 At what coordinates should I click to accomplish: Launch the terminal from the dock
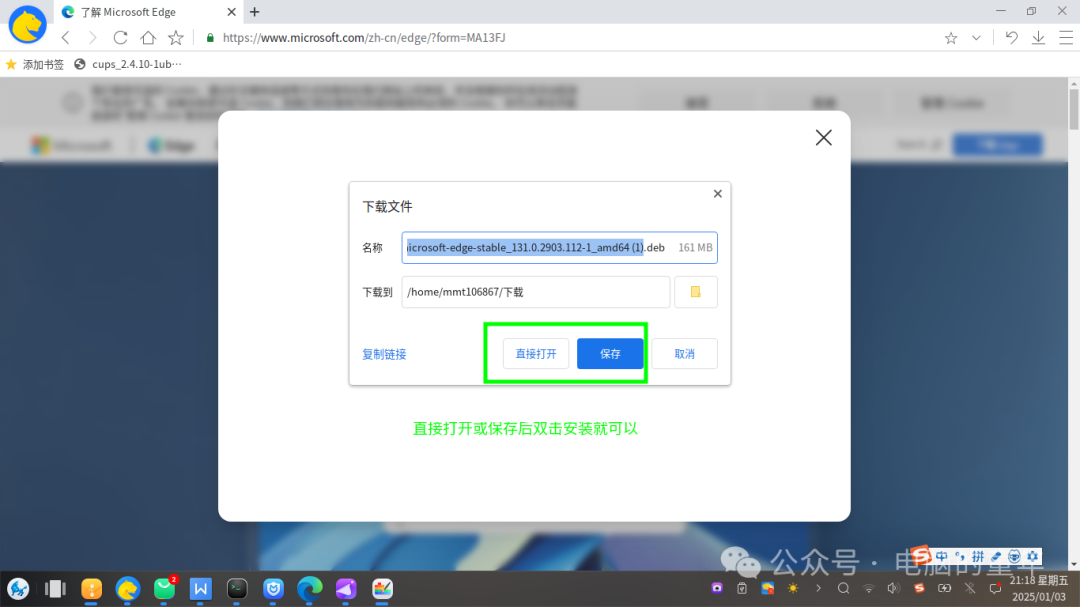point(237,590)
